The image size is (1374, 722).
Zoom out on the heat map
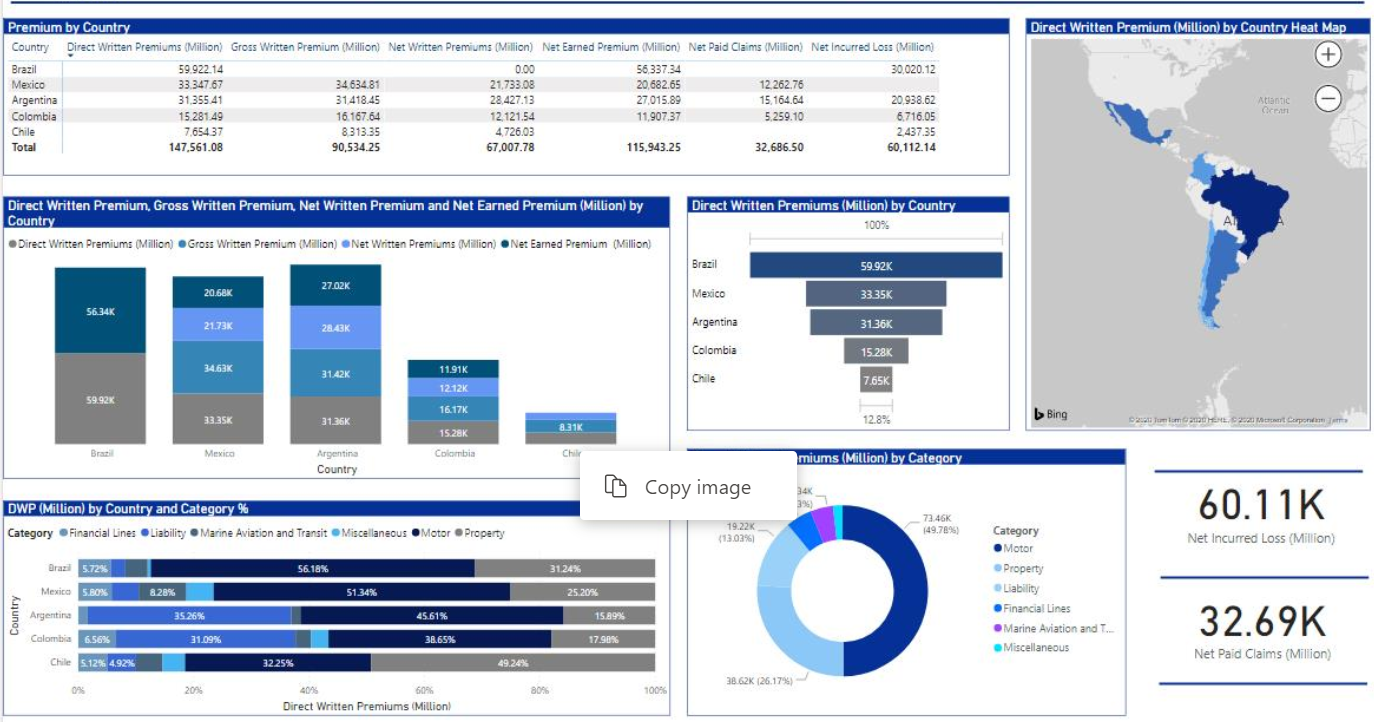point(1327,99)
